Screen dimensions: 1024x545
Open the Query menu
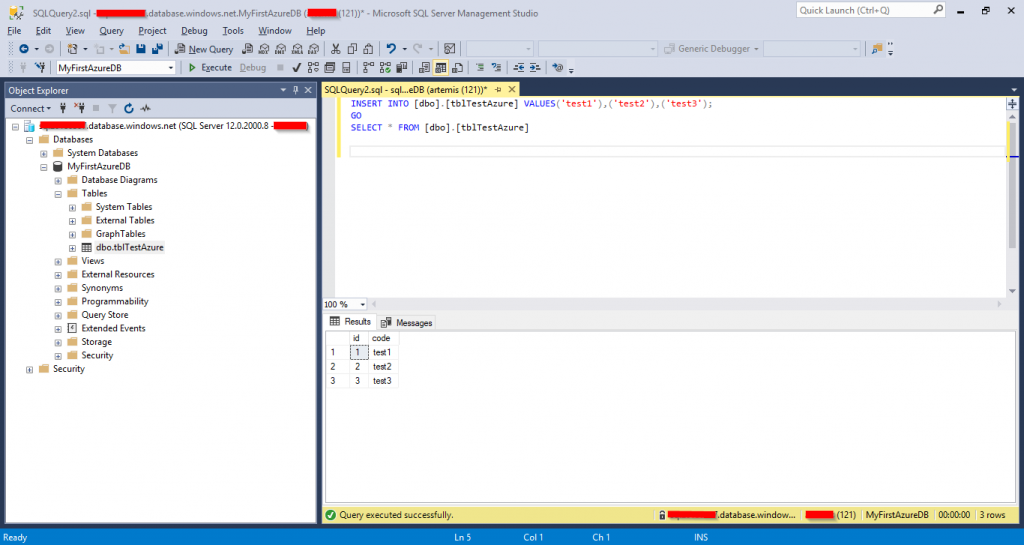tap(111, 31)
